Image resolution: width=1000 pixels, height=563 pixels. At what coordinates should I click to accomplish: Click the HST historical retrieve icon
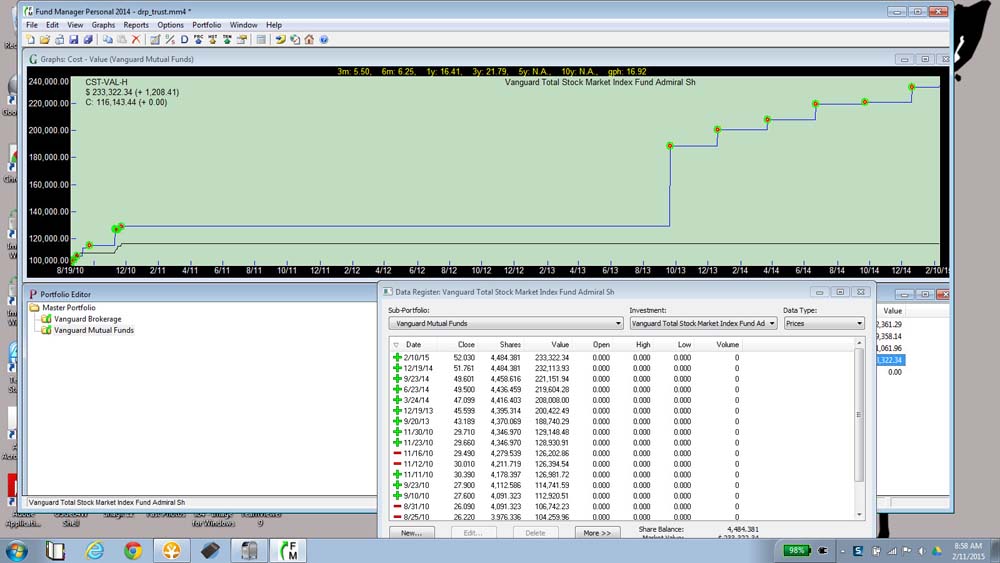[212, 40]
